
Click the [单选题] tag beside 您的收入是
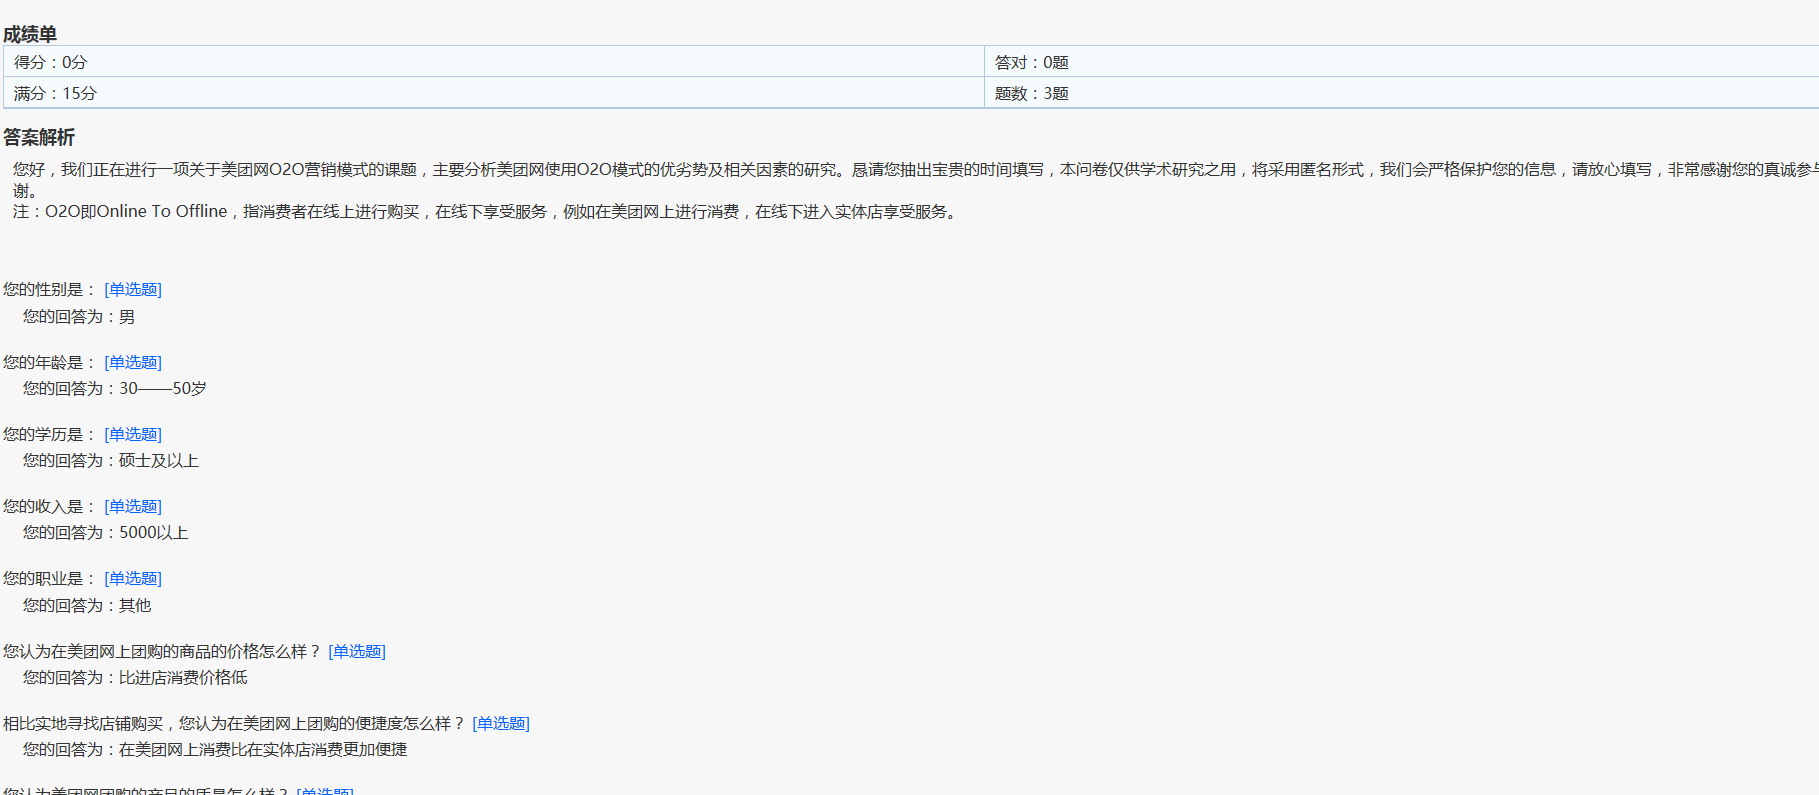click(133, 506)
